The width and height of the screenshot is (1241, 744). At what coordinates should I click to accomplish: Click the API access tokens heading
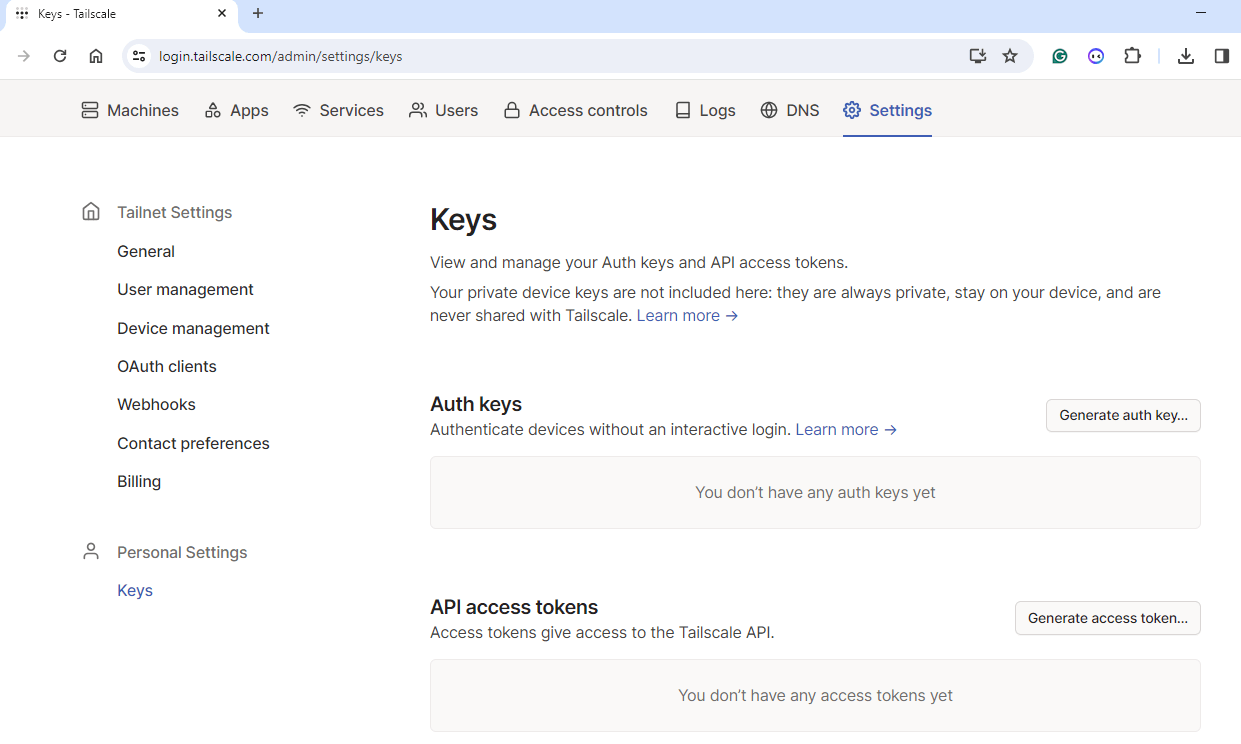[514, 607]
